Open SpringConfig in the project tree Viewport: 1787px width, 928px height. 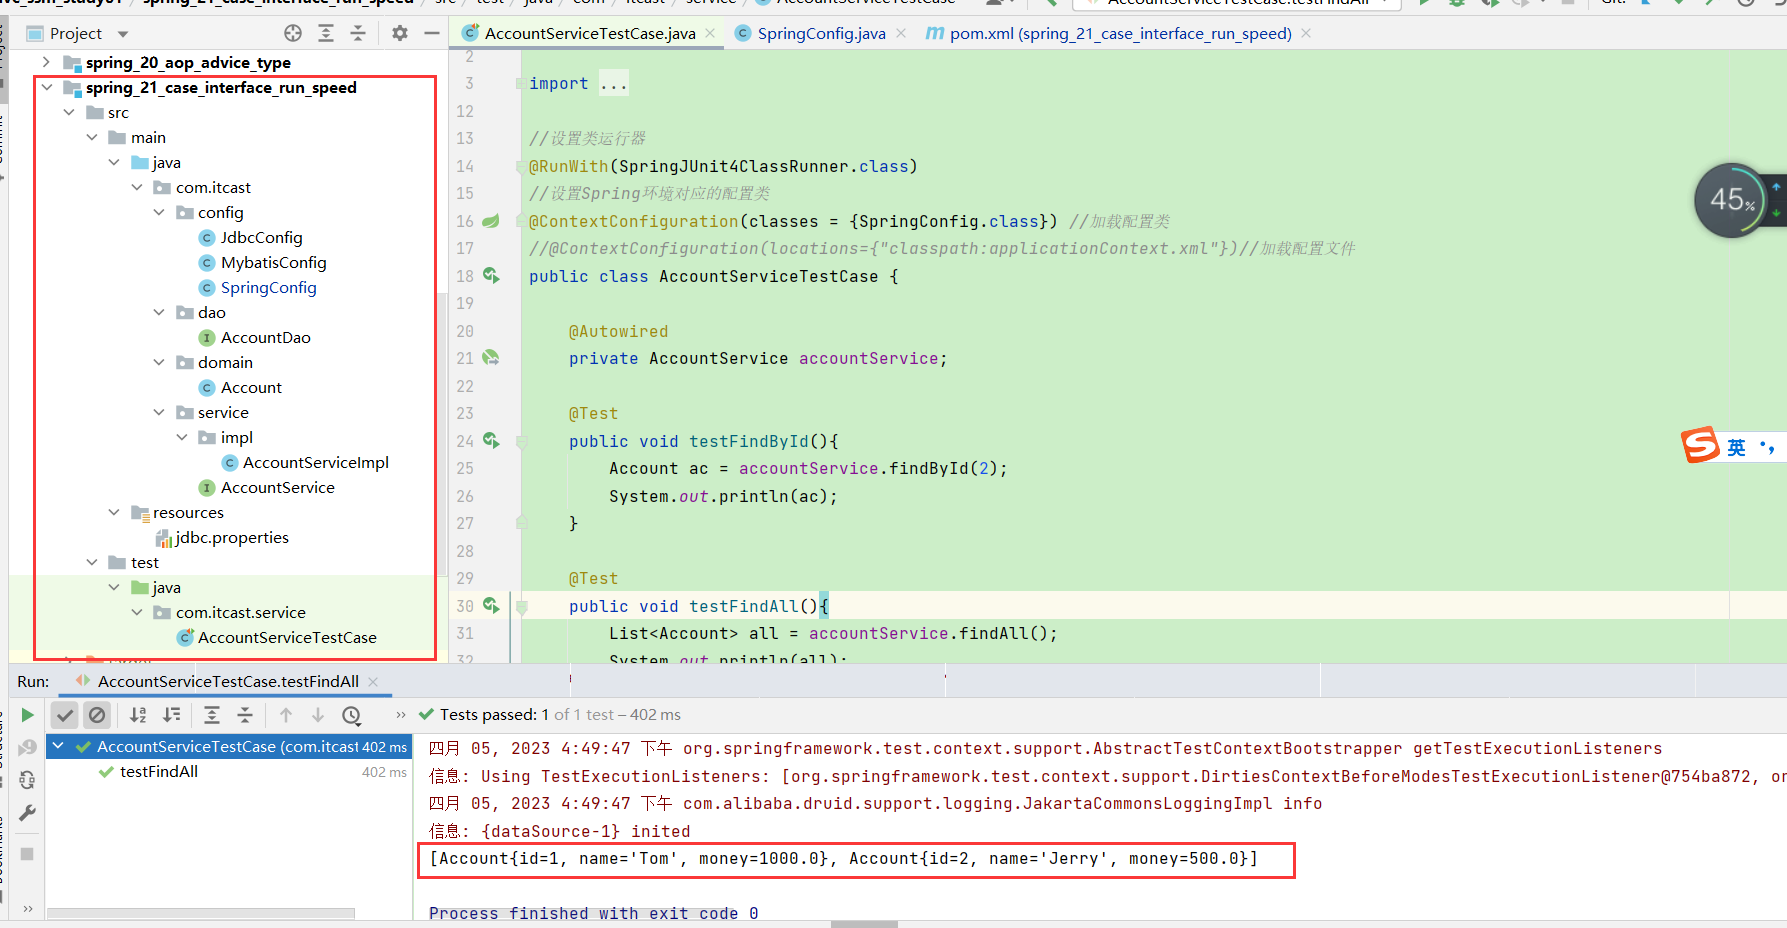tap(268, 287)
